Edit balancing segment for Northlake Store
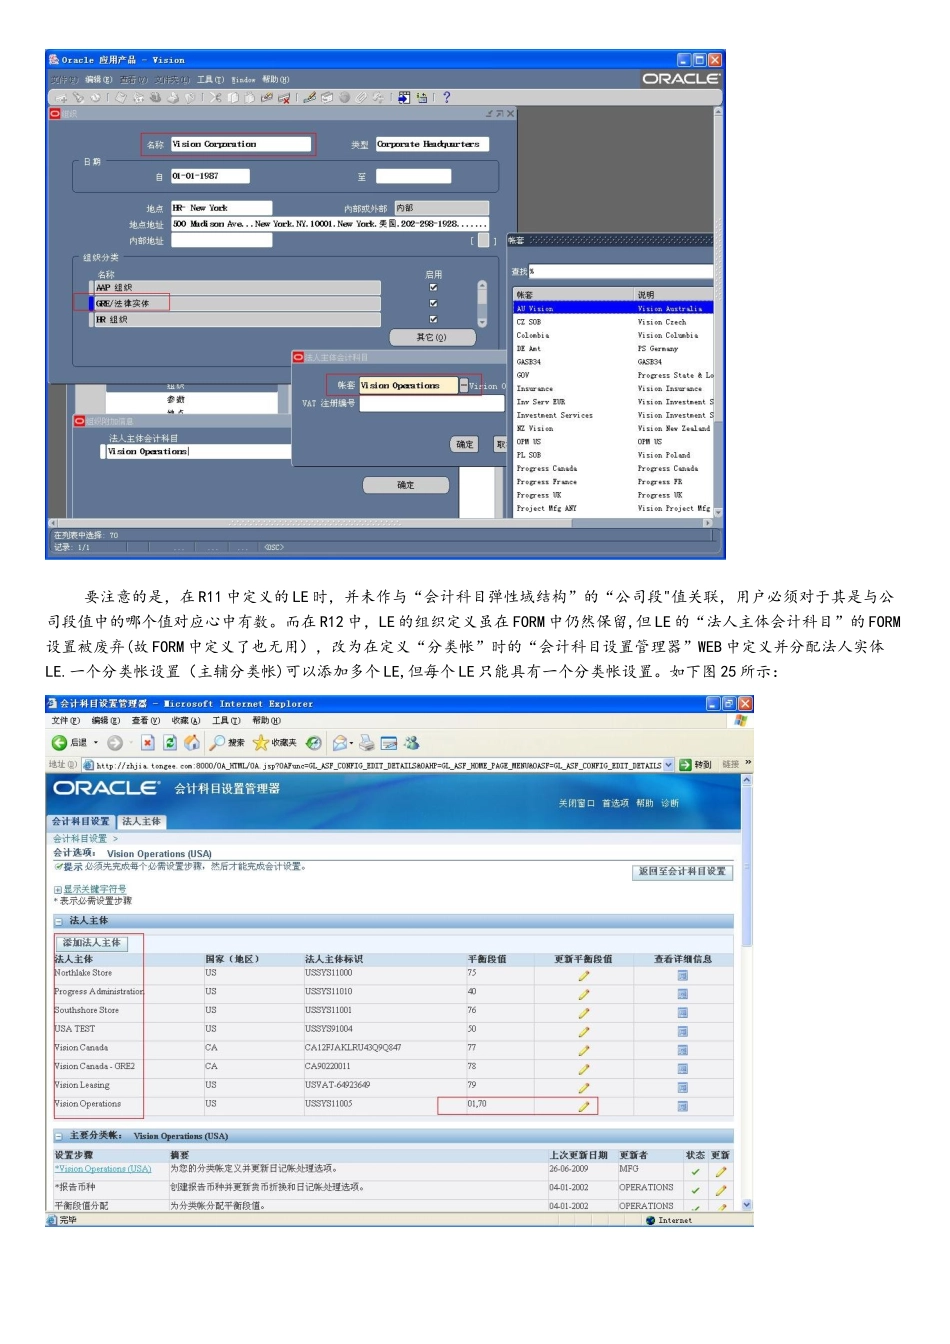This screenshot has height=1344, width=950. 584,975
